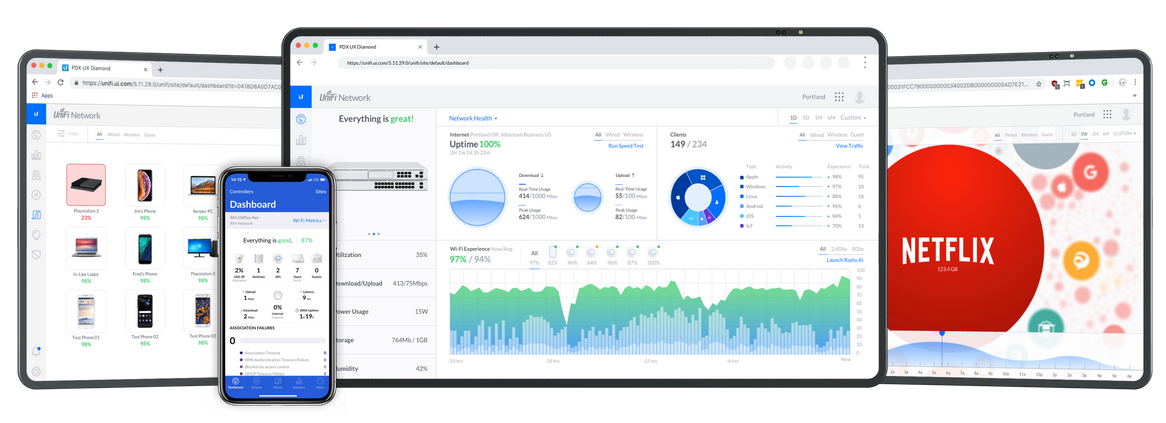This screenshot has width=1166, height=423.
Task: Open Custom time range dropdown in center window
Action: 853,117
